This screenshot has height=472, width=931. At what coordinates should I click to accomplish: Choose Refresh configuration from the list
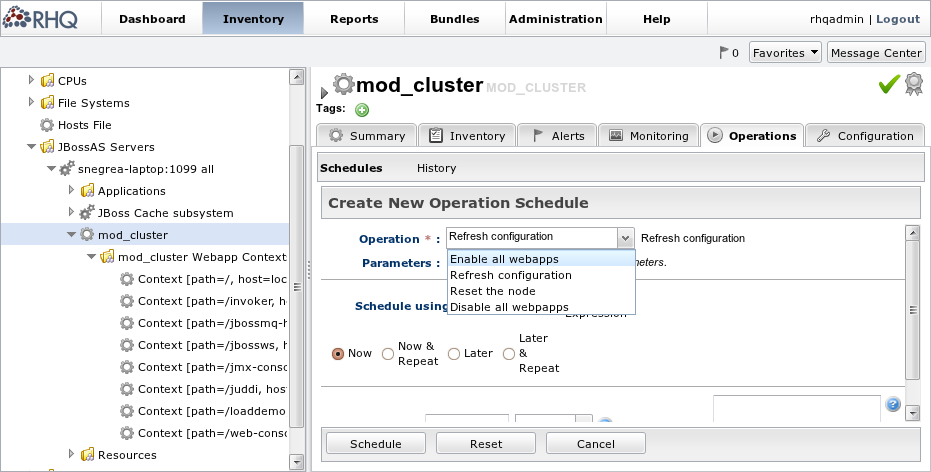tap(541, 275)
